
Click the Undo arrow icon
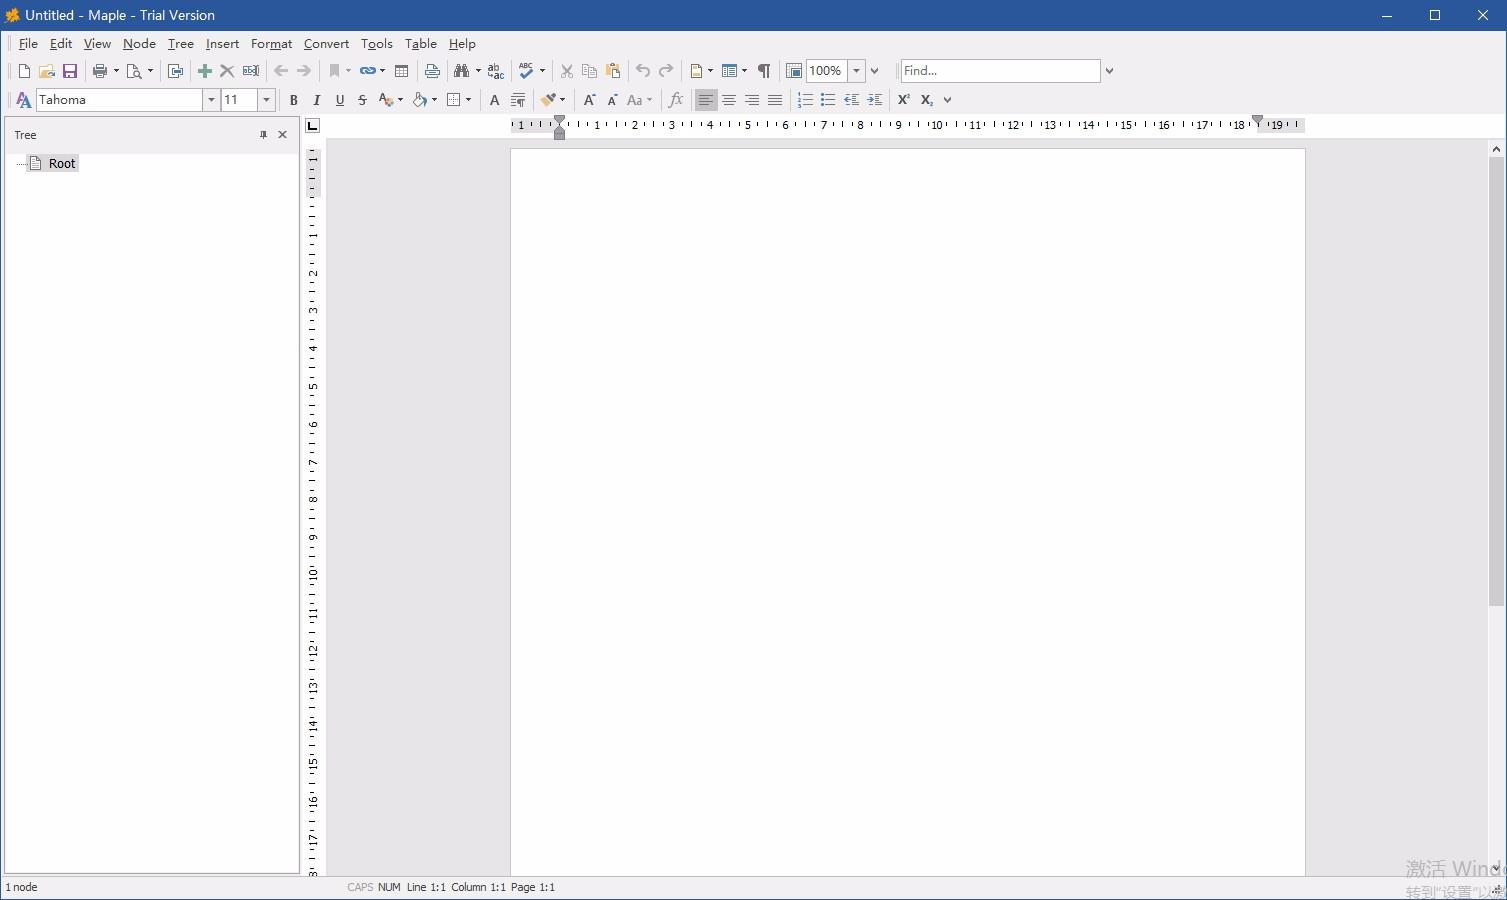[x=643, y=71]
